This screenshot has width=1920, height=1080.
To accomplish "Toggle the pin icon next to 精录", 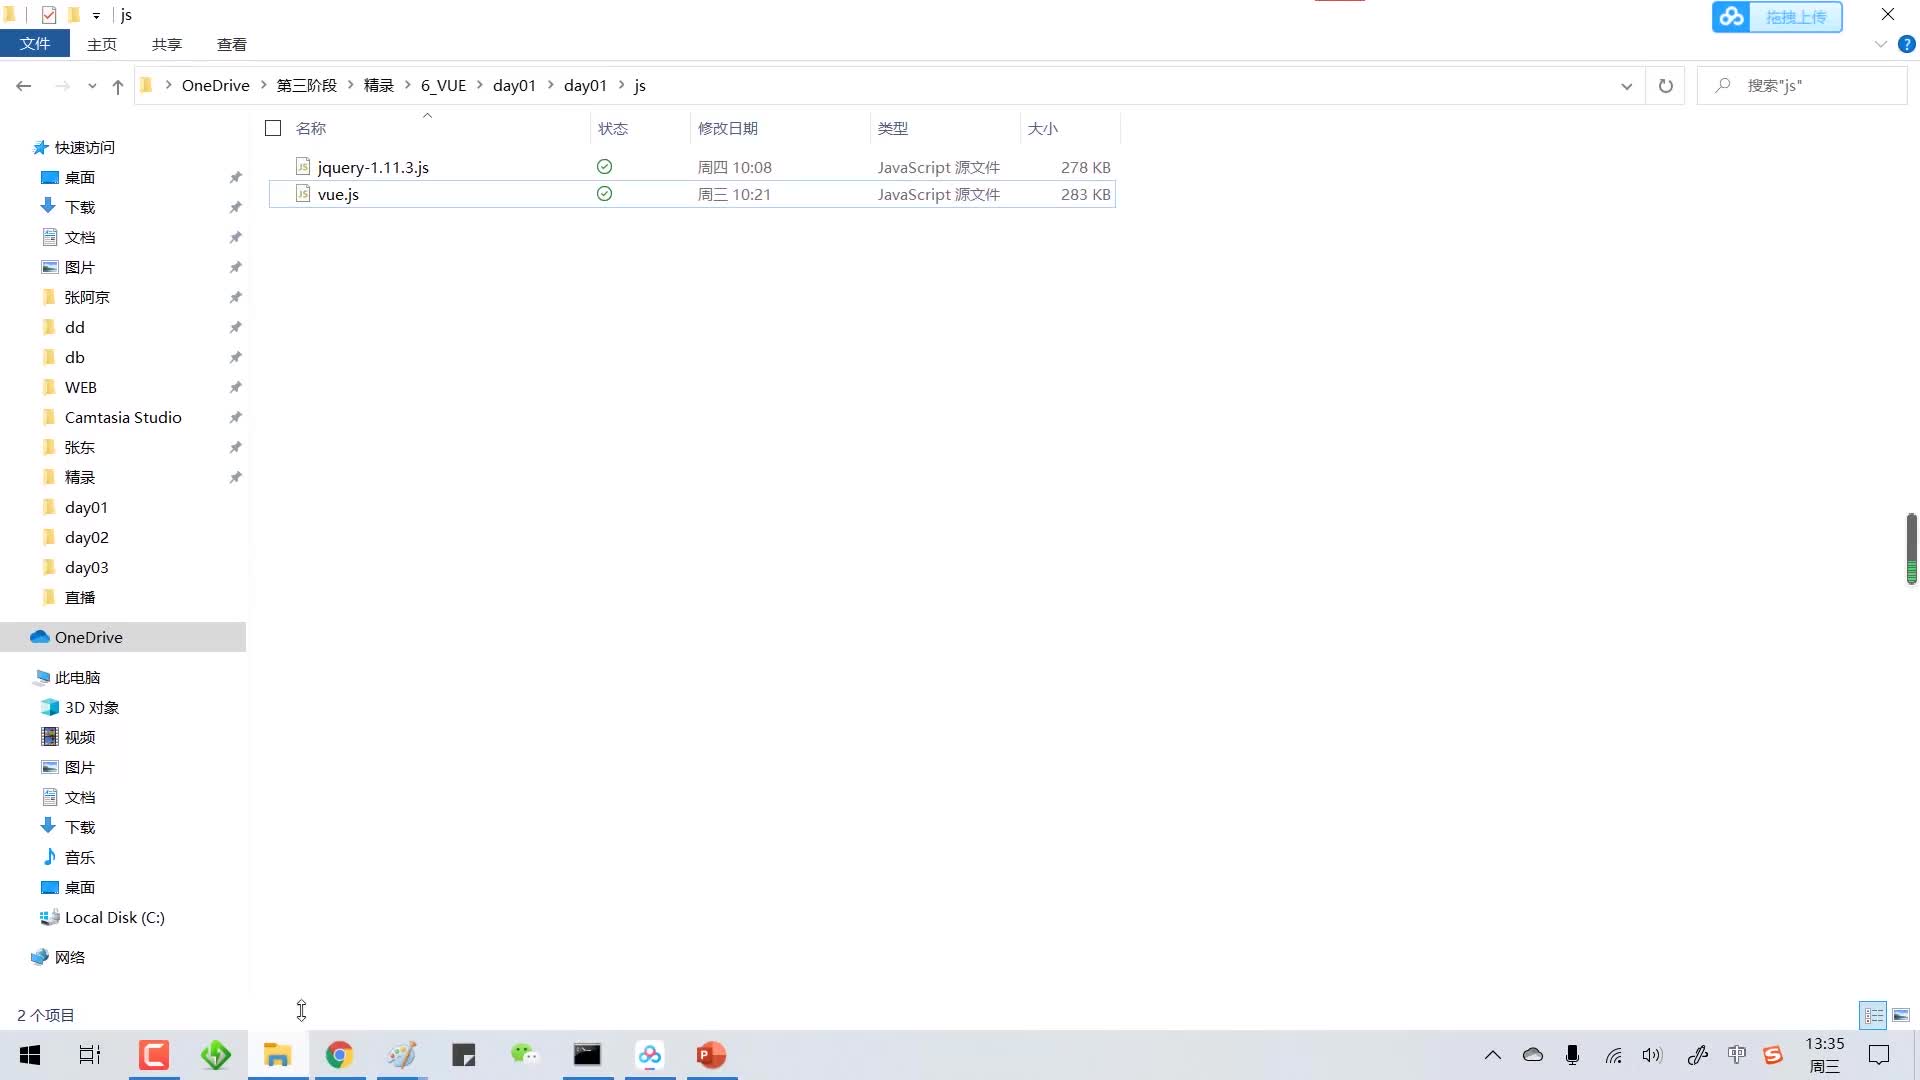I will click(x=235, y=477).
